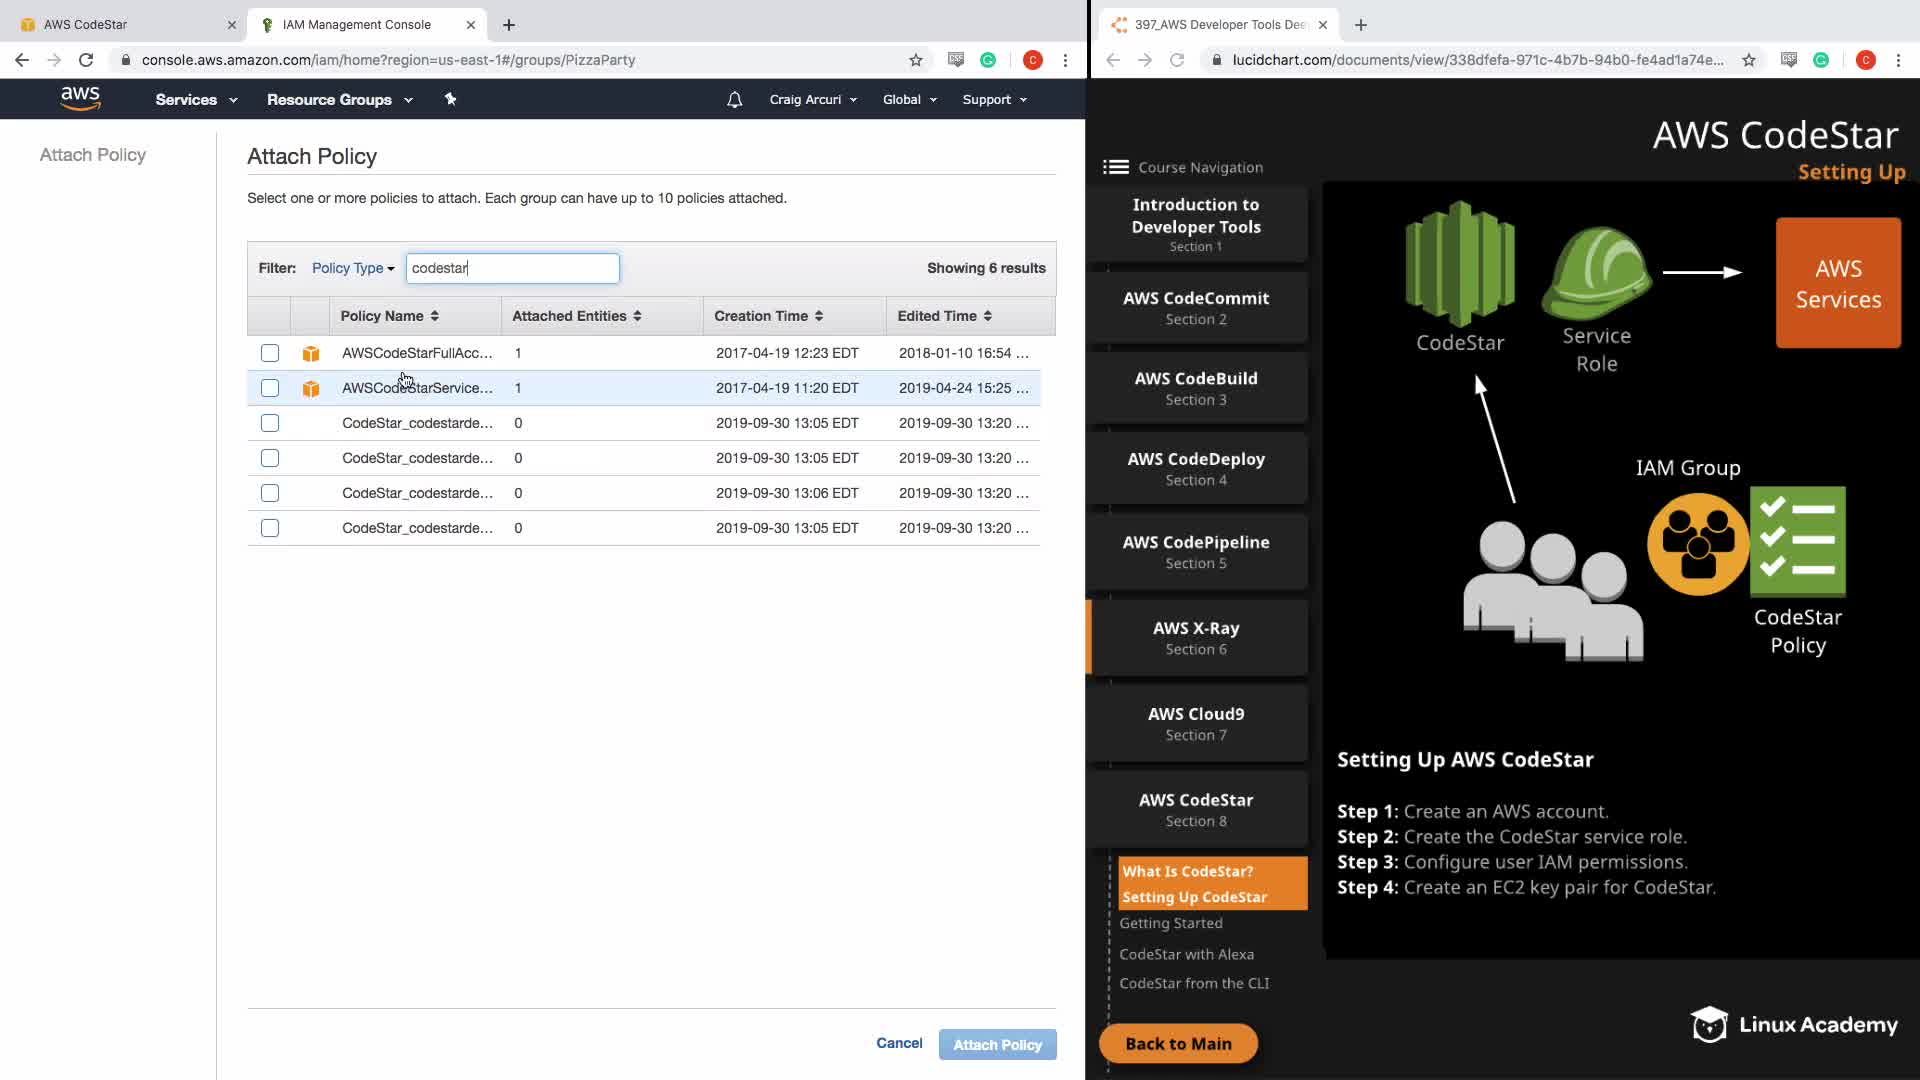Viewport: 1920px width, 1080px height.
Task: Bookmark IAM page with star icon
Action: pos(915,60)
